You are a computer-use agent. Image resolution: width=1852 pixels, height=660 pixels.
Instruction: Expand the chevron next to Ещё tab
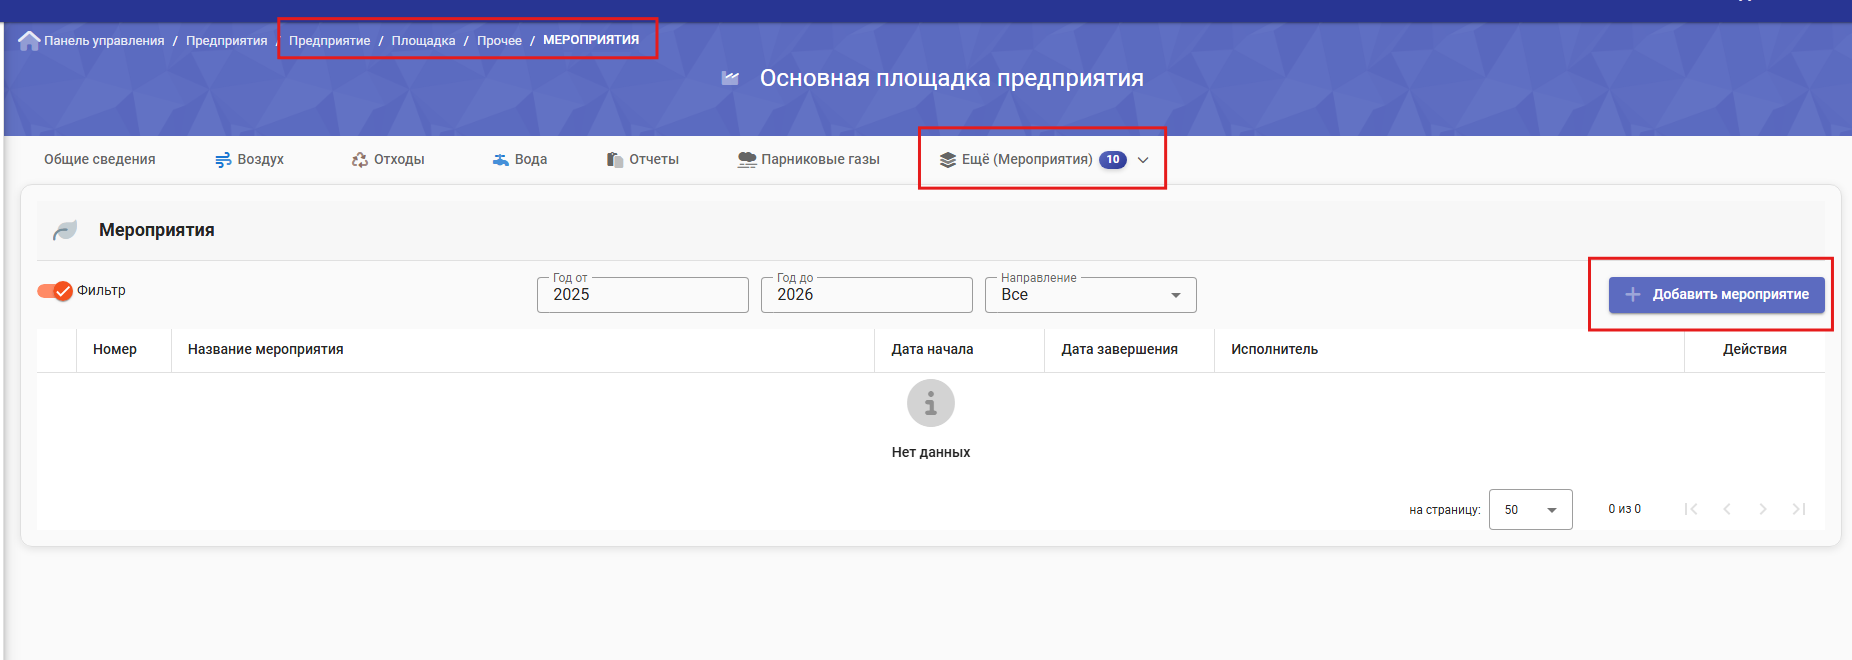1143,160
